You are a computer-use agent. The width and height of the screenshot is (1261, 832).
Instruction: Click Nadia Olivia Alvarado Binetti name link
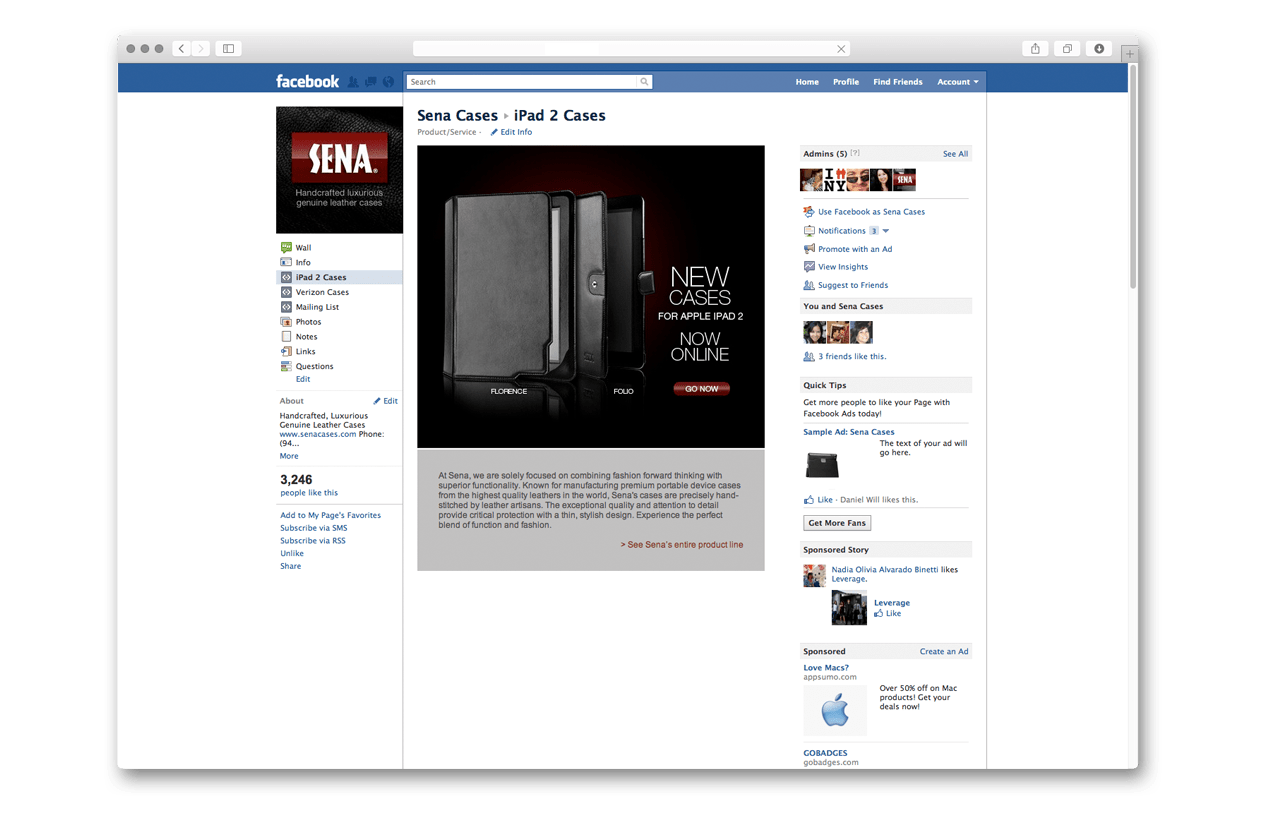(885, 570)
